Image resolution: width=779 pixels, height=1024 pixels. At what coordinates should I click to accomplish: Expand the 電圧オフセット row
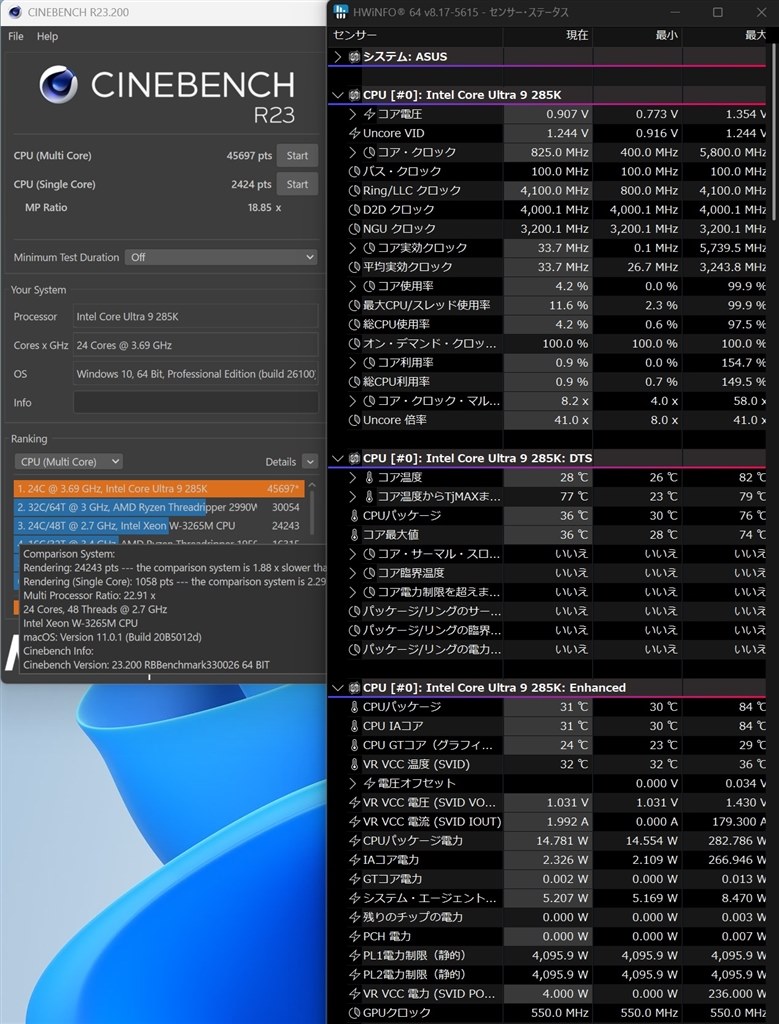(353, 783)
